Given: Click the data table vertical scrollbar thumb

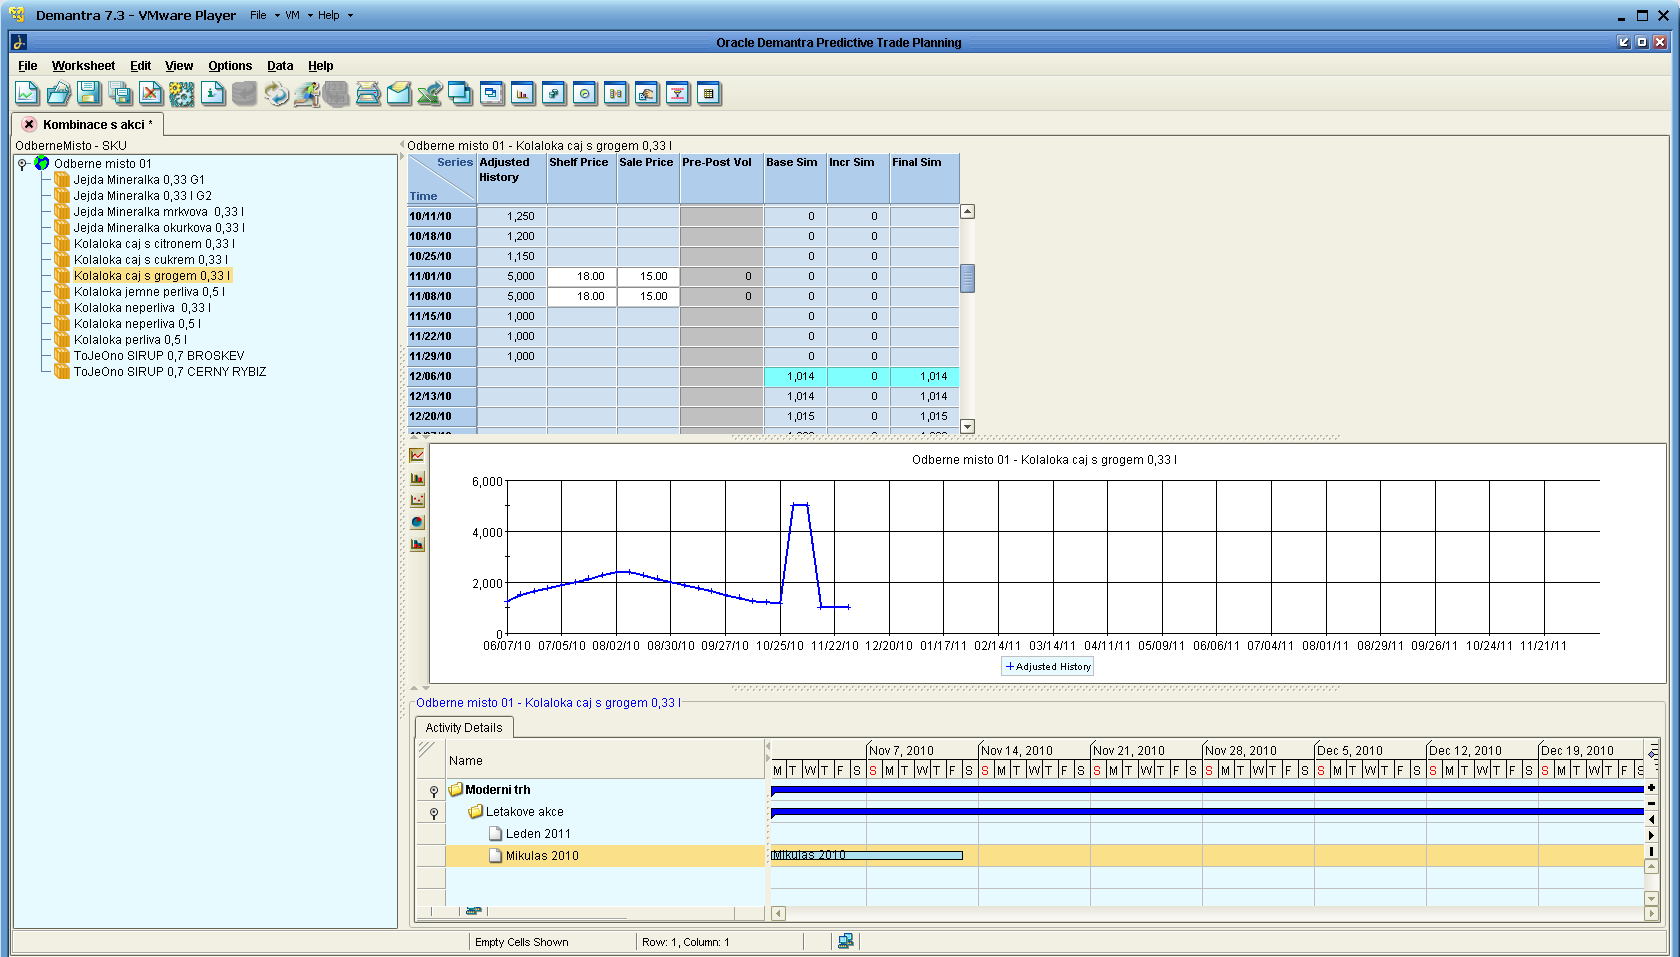Looking at the screenshot, I should tap(967, 278).
